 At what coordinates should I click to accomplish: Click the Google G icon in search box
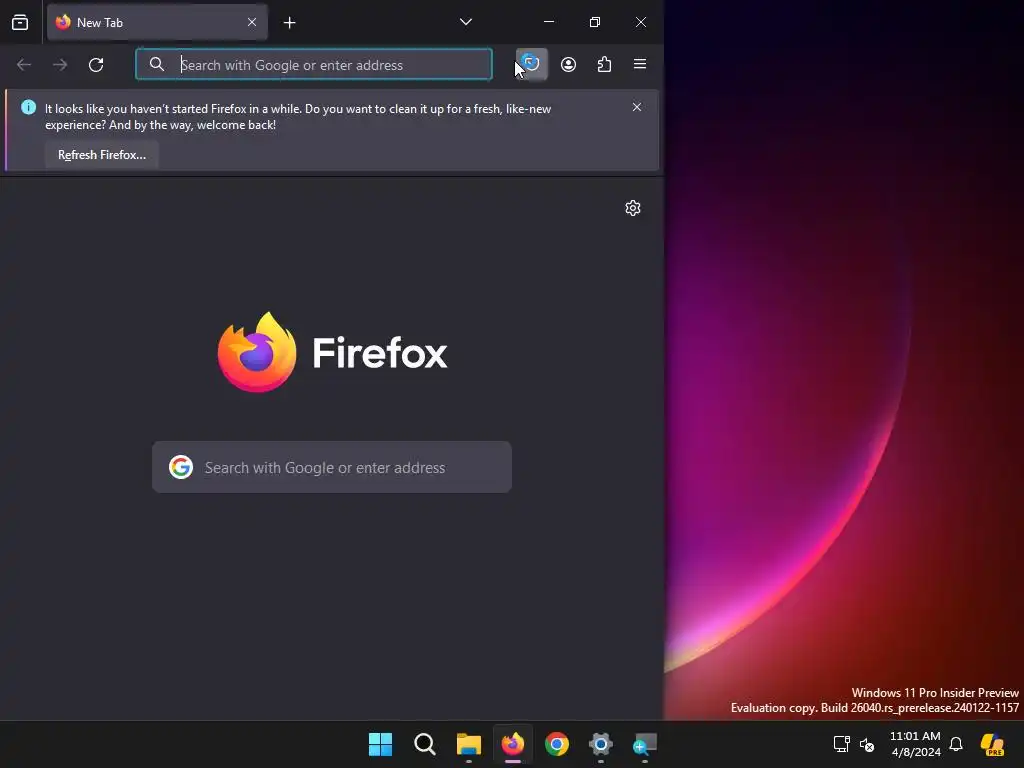[181, 467]
